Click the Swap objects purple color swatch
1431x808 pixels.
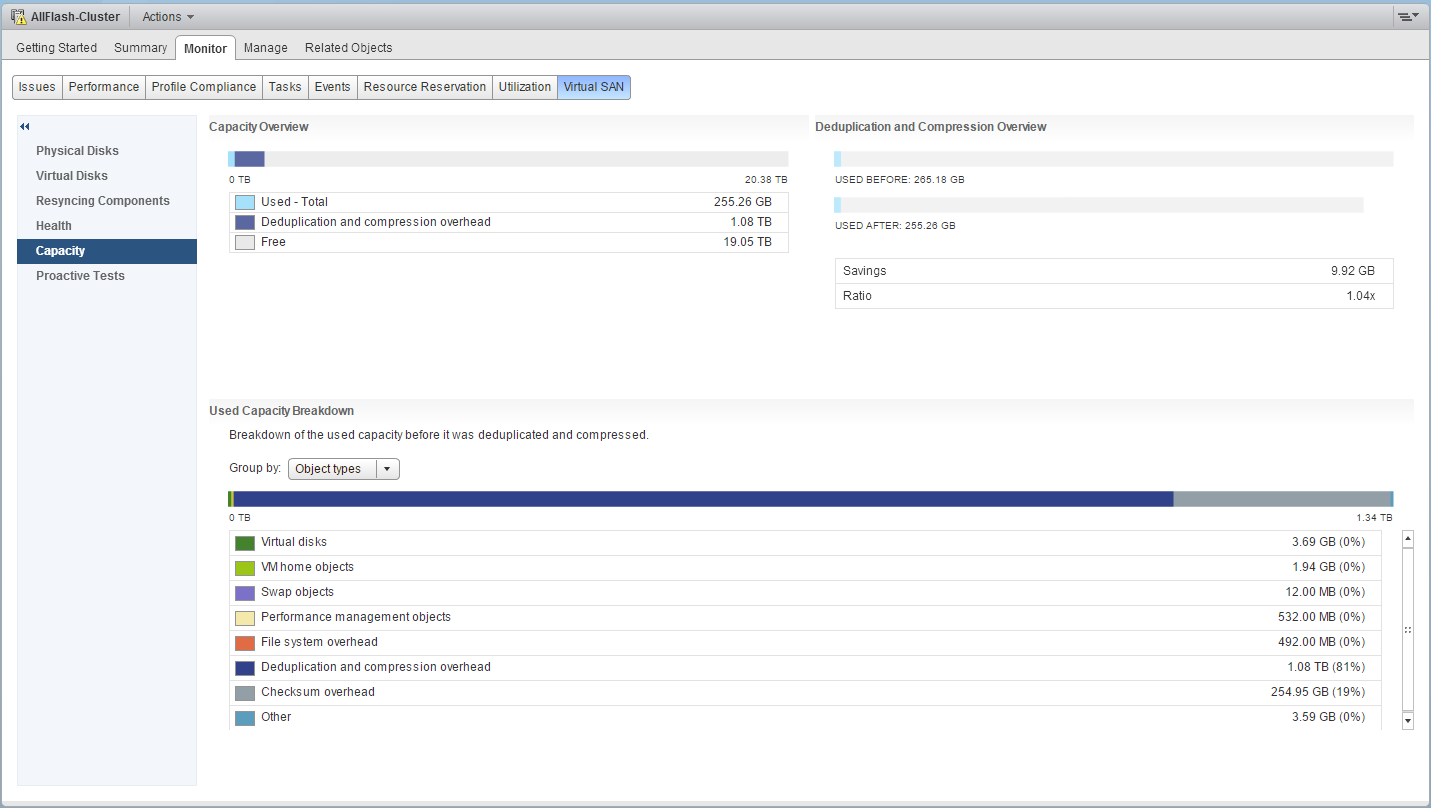245,593
